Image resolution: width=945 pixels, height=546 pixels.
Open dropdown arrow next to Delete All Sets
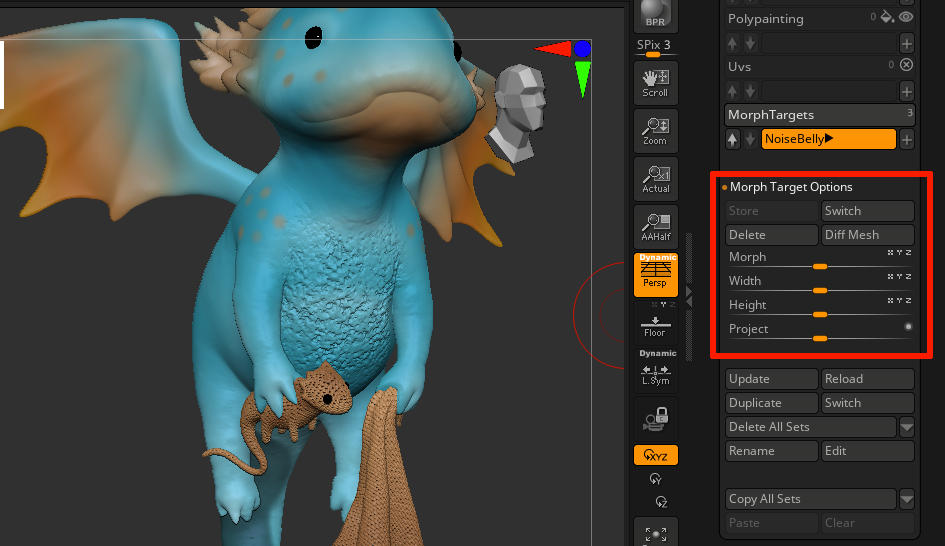[906, 427]
